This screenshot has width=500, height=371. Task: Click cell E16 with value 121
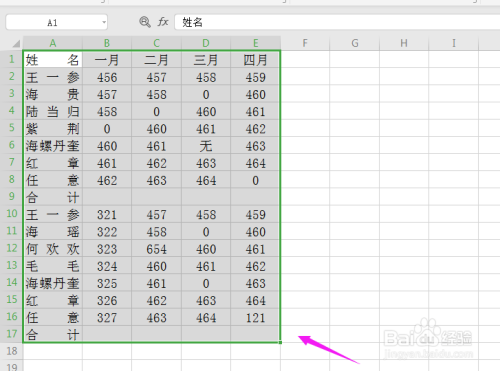click(x=255, y=317)
